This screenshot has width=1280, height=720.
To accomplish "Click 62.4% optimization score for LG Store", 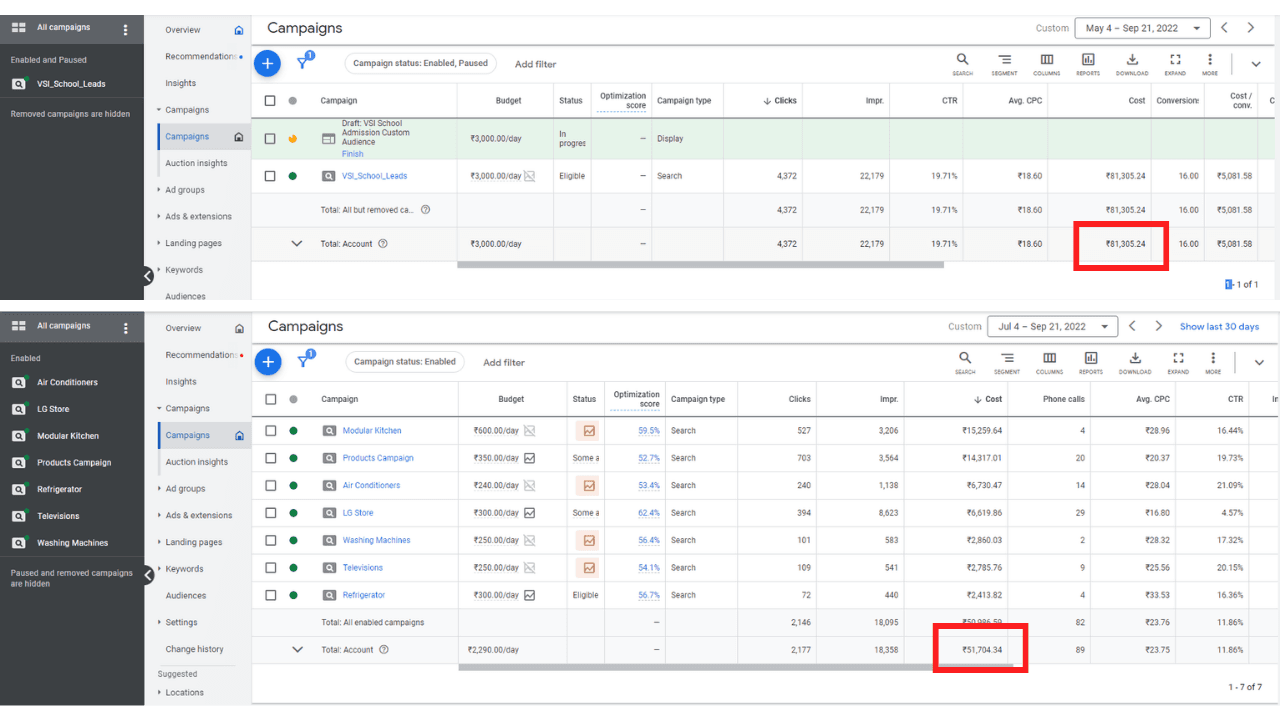I will 649,513.
